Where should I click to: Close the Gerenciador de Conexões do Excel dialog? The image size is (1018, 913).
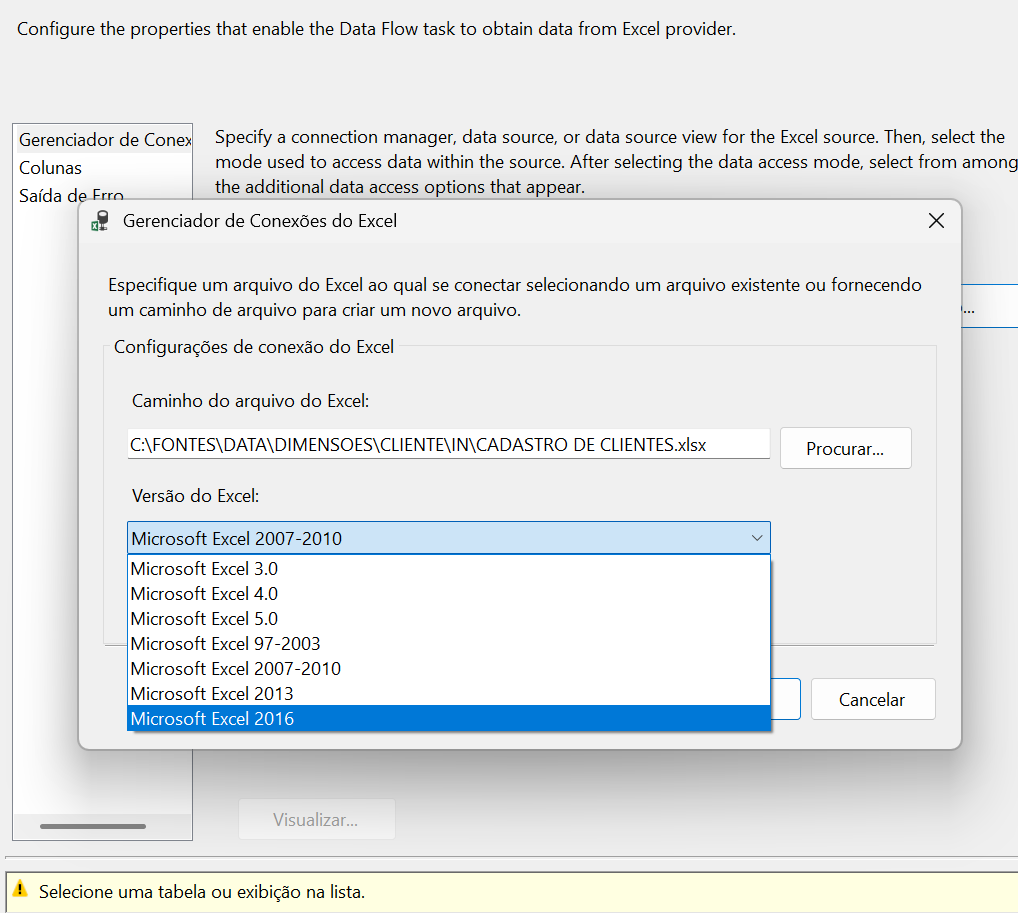pos(936,221)
